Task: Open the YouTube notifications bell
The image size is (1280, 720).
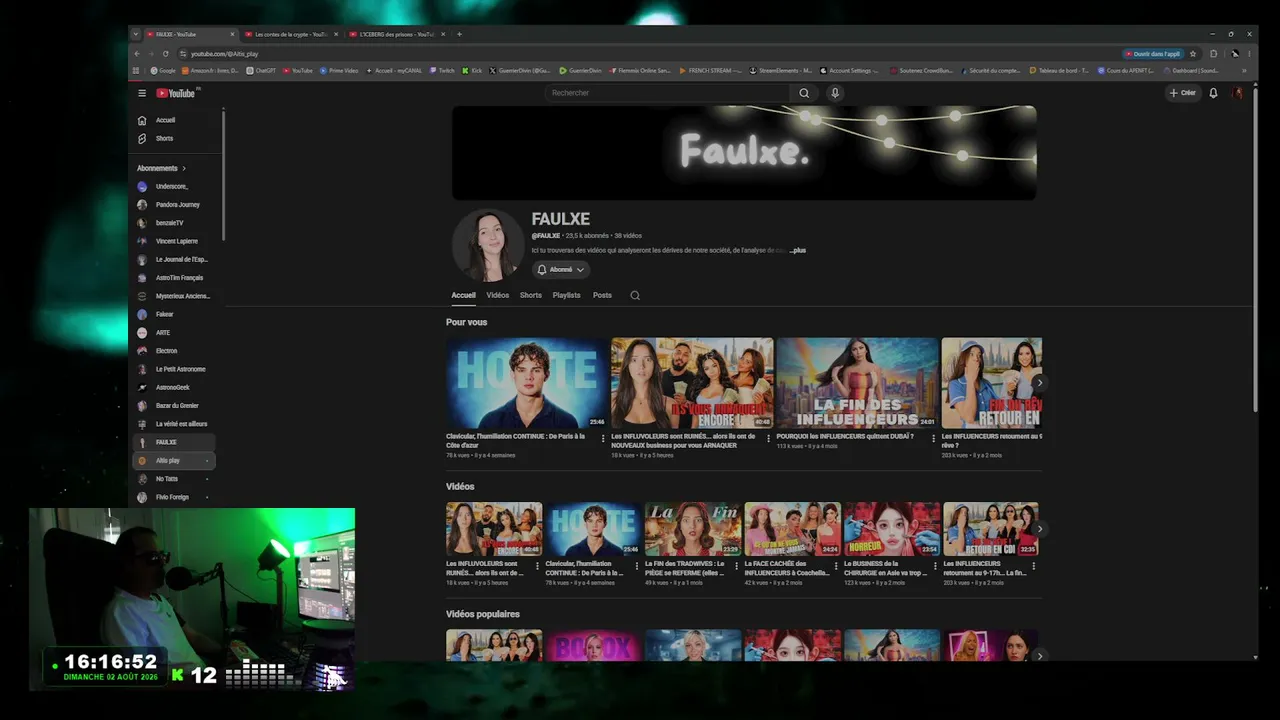Action: (x=1213, y=93)
